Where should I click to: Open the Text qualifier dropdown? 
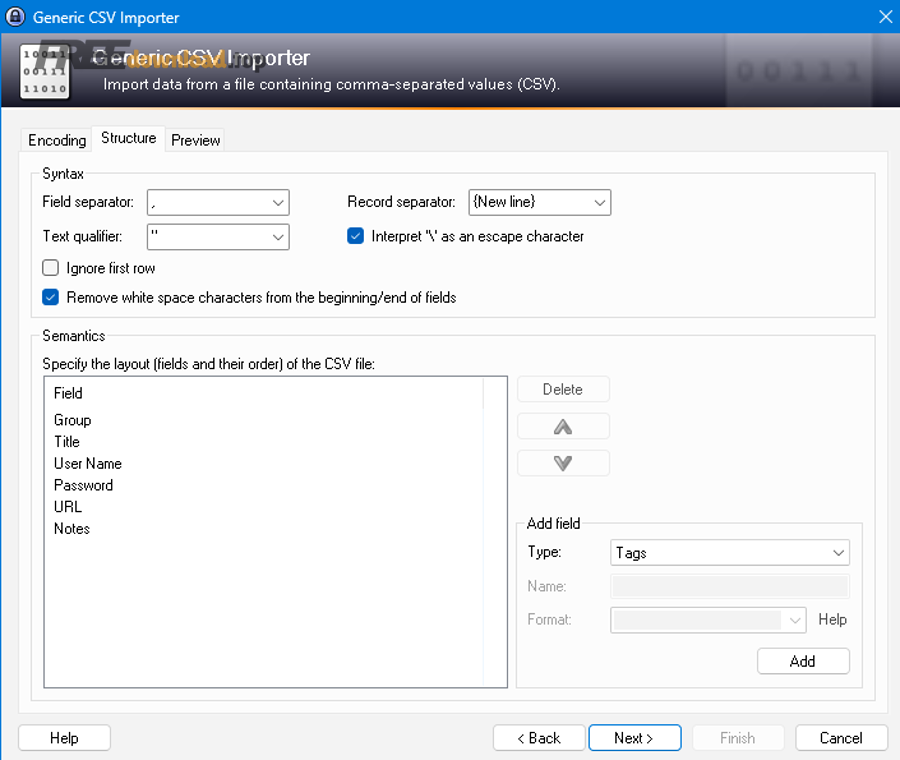(278, 237)
